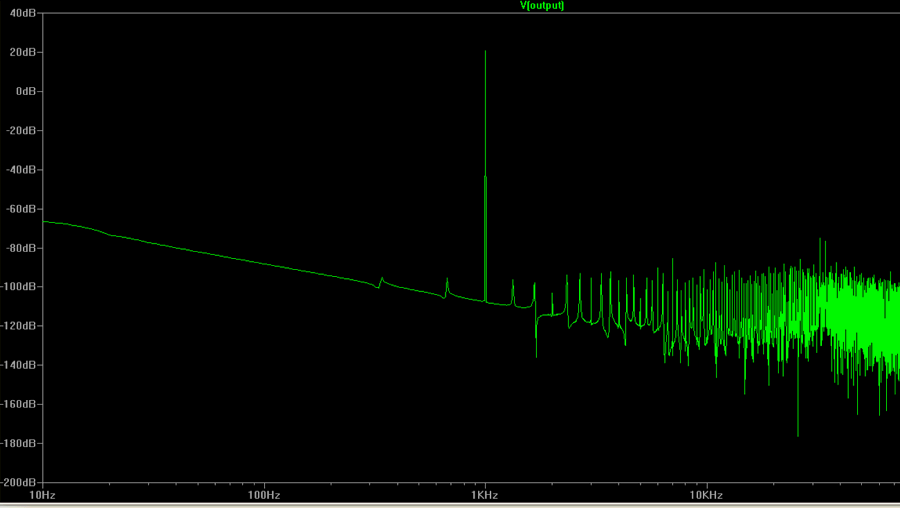Click the 1KHz frequency axis label

tap(485, 495)
